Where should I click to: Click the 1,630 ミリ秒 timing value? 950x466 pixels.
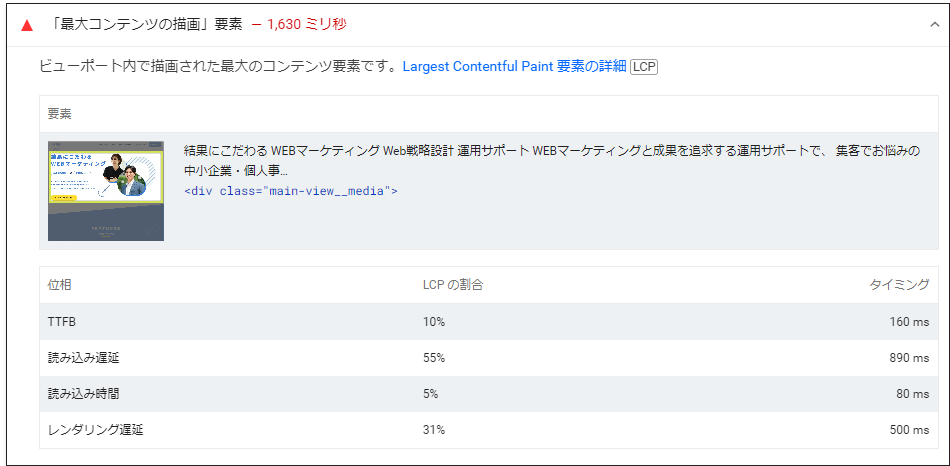point(307,24)
